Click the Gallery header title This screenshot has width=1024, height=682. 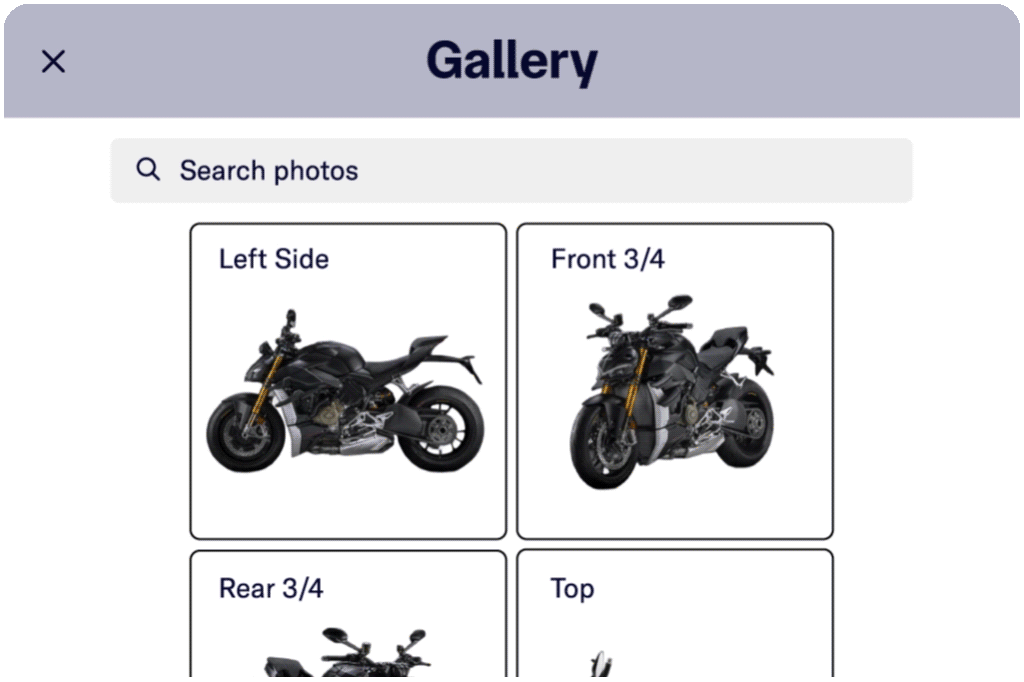[x=512, y=61]
